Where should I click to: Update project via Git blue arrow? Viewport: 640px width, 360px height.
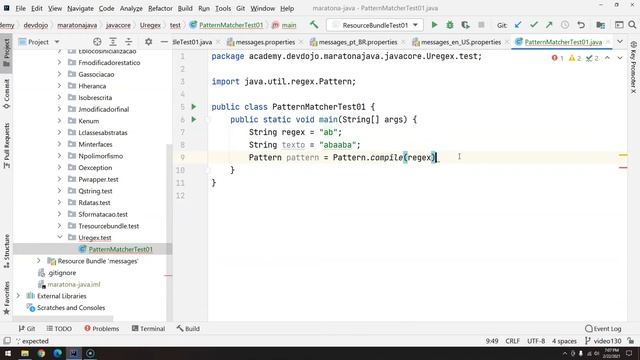pos(518,25)
